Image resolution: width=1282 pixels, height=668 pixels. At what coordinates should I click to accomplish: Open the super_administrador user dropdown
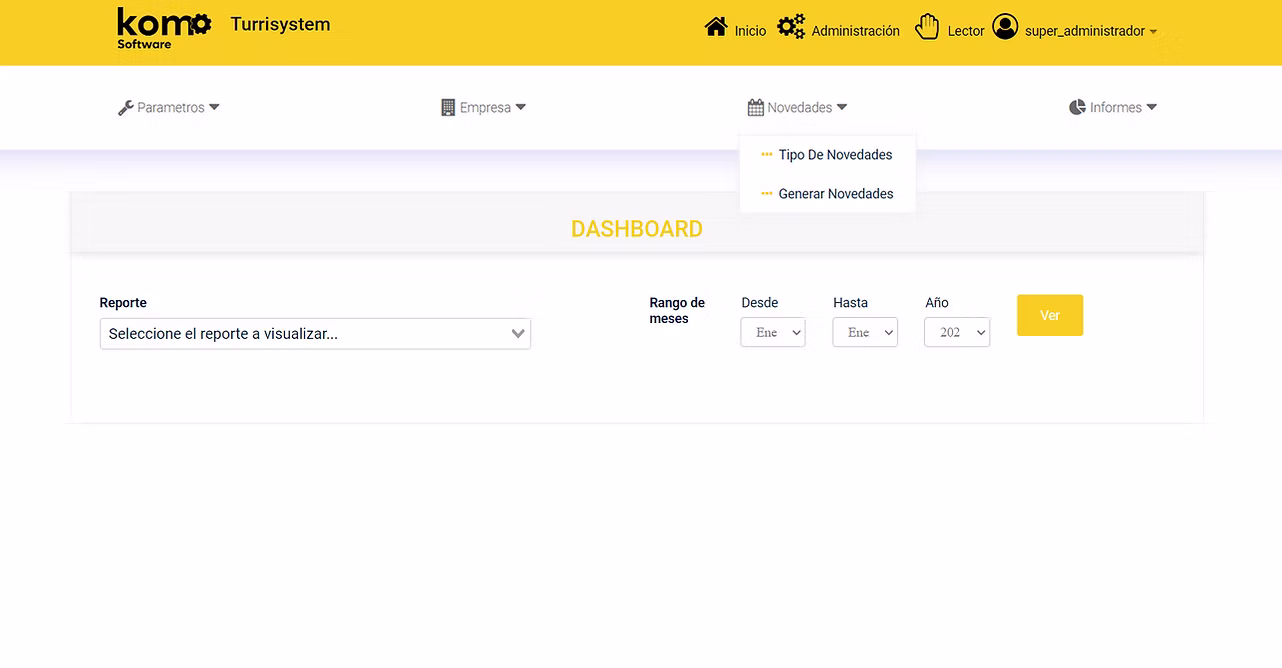[1090, 31]
